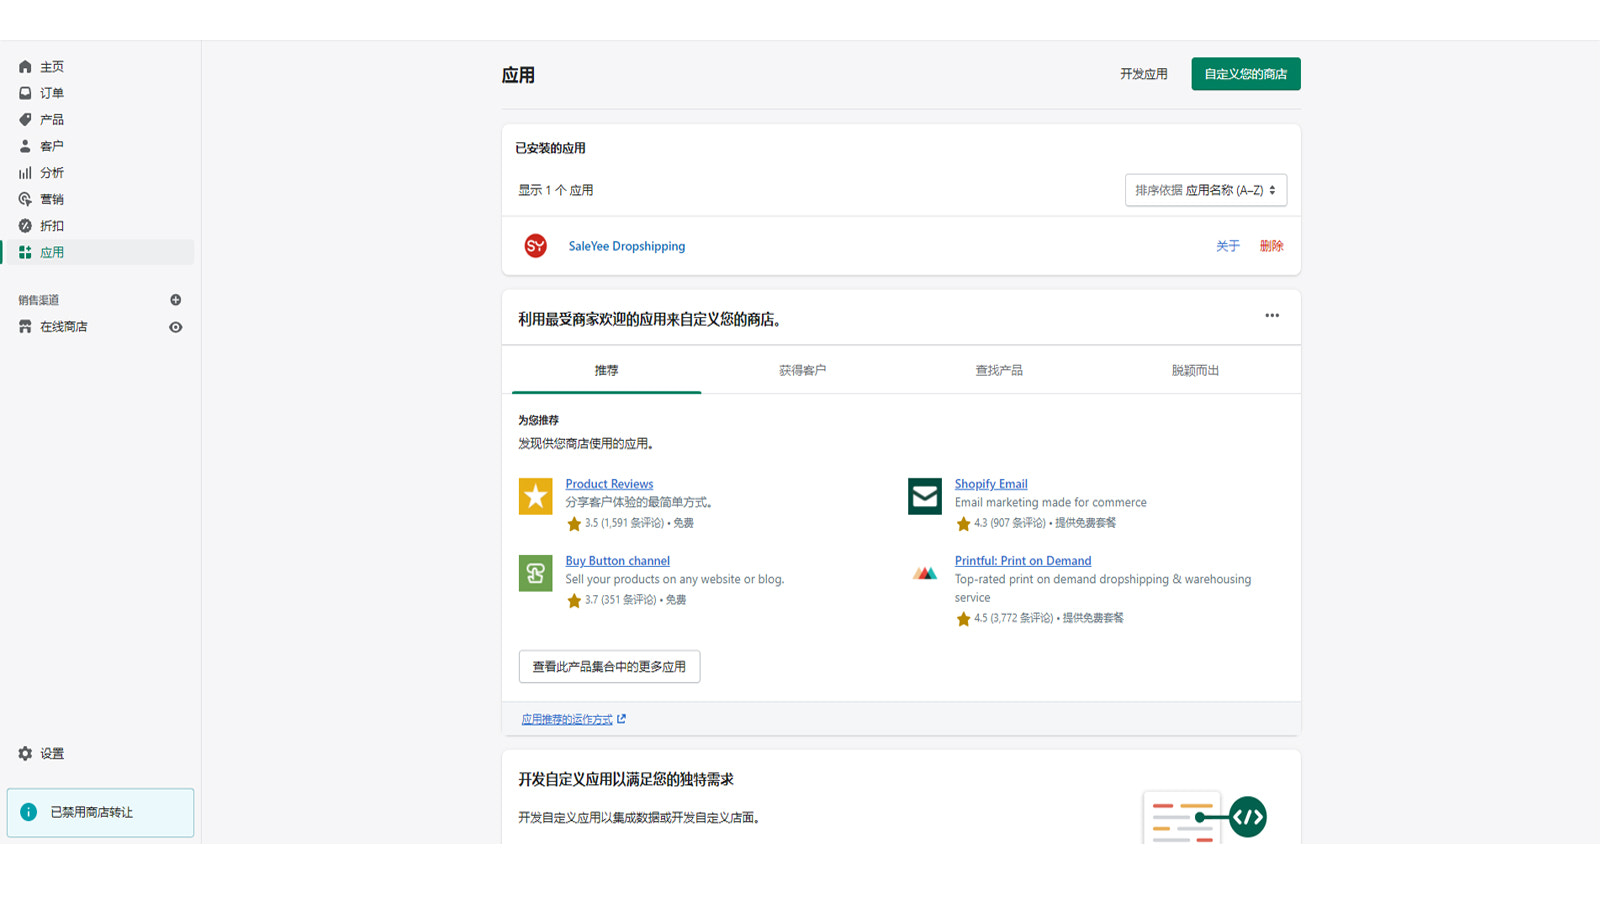Click the 销售渠道 section label
Screen dimensions: 1600x900
click(39, 300)
